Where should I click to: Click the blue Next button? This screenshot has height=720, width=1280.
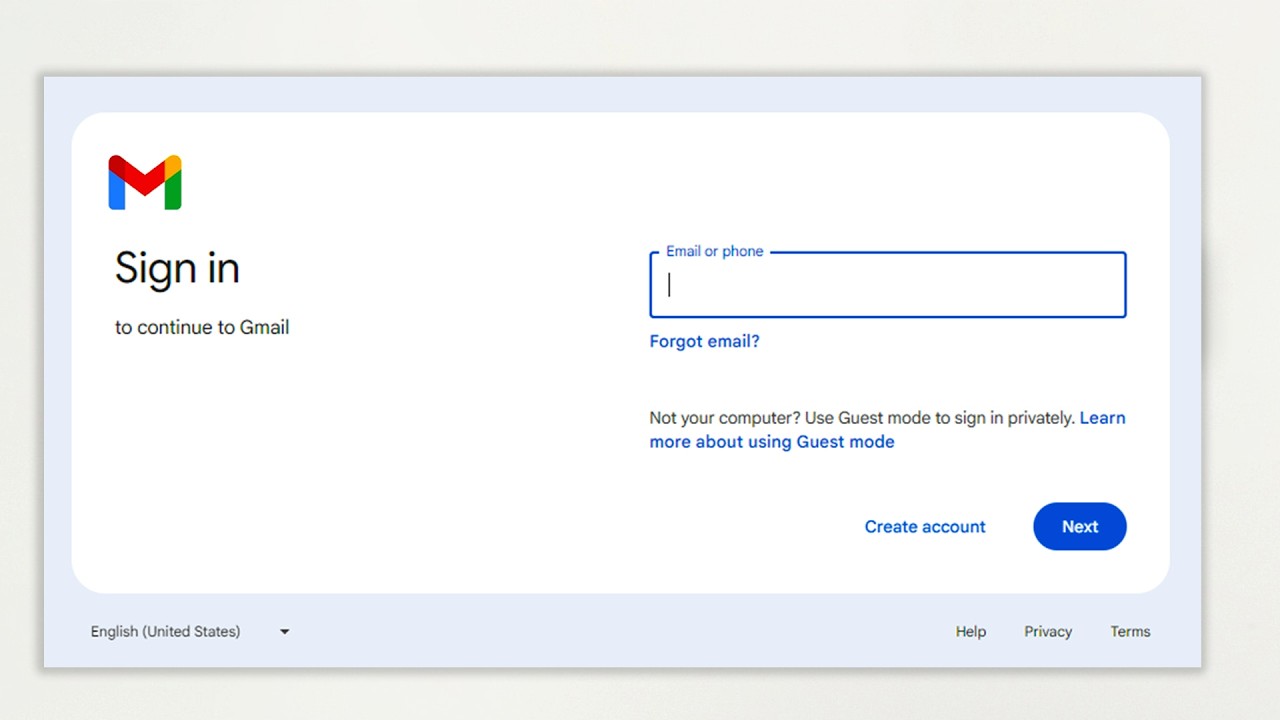1080,527
